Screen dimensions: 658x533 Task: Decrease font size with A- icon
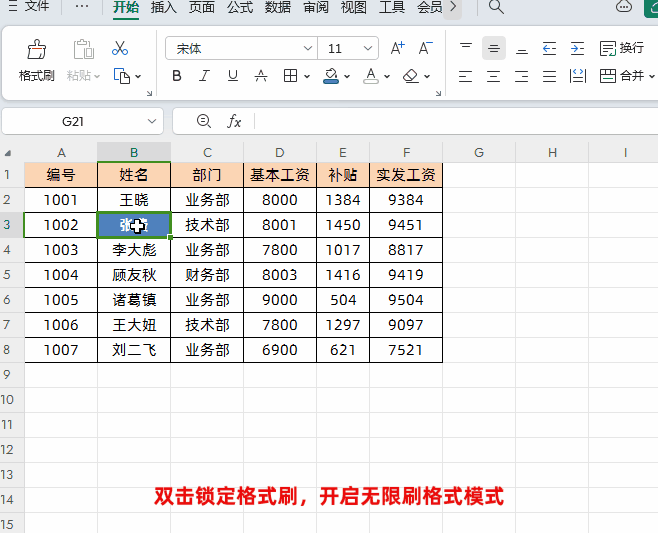(x=426, y=48)
